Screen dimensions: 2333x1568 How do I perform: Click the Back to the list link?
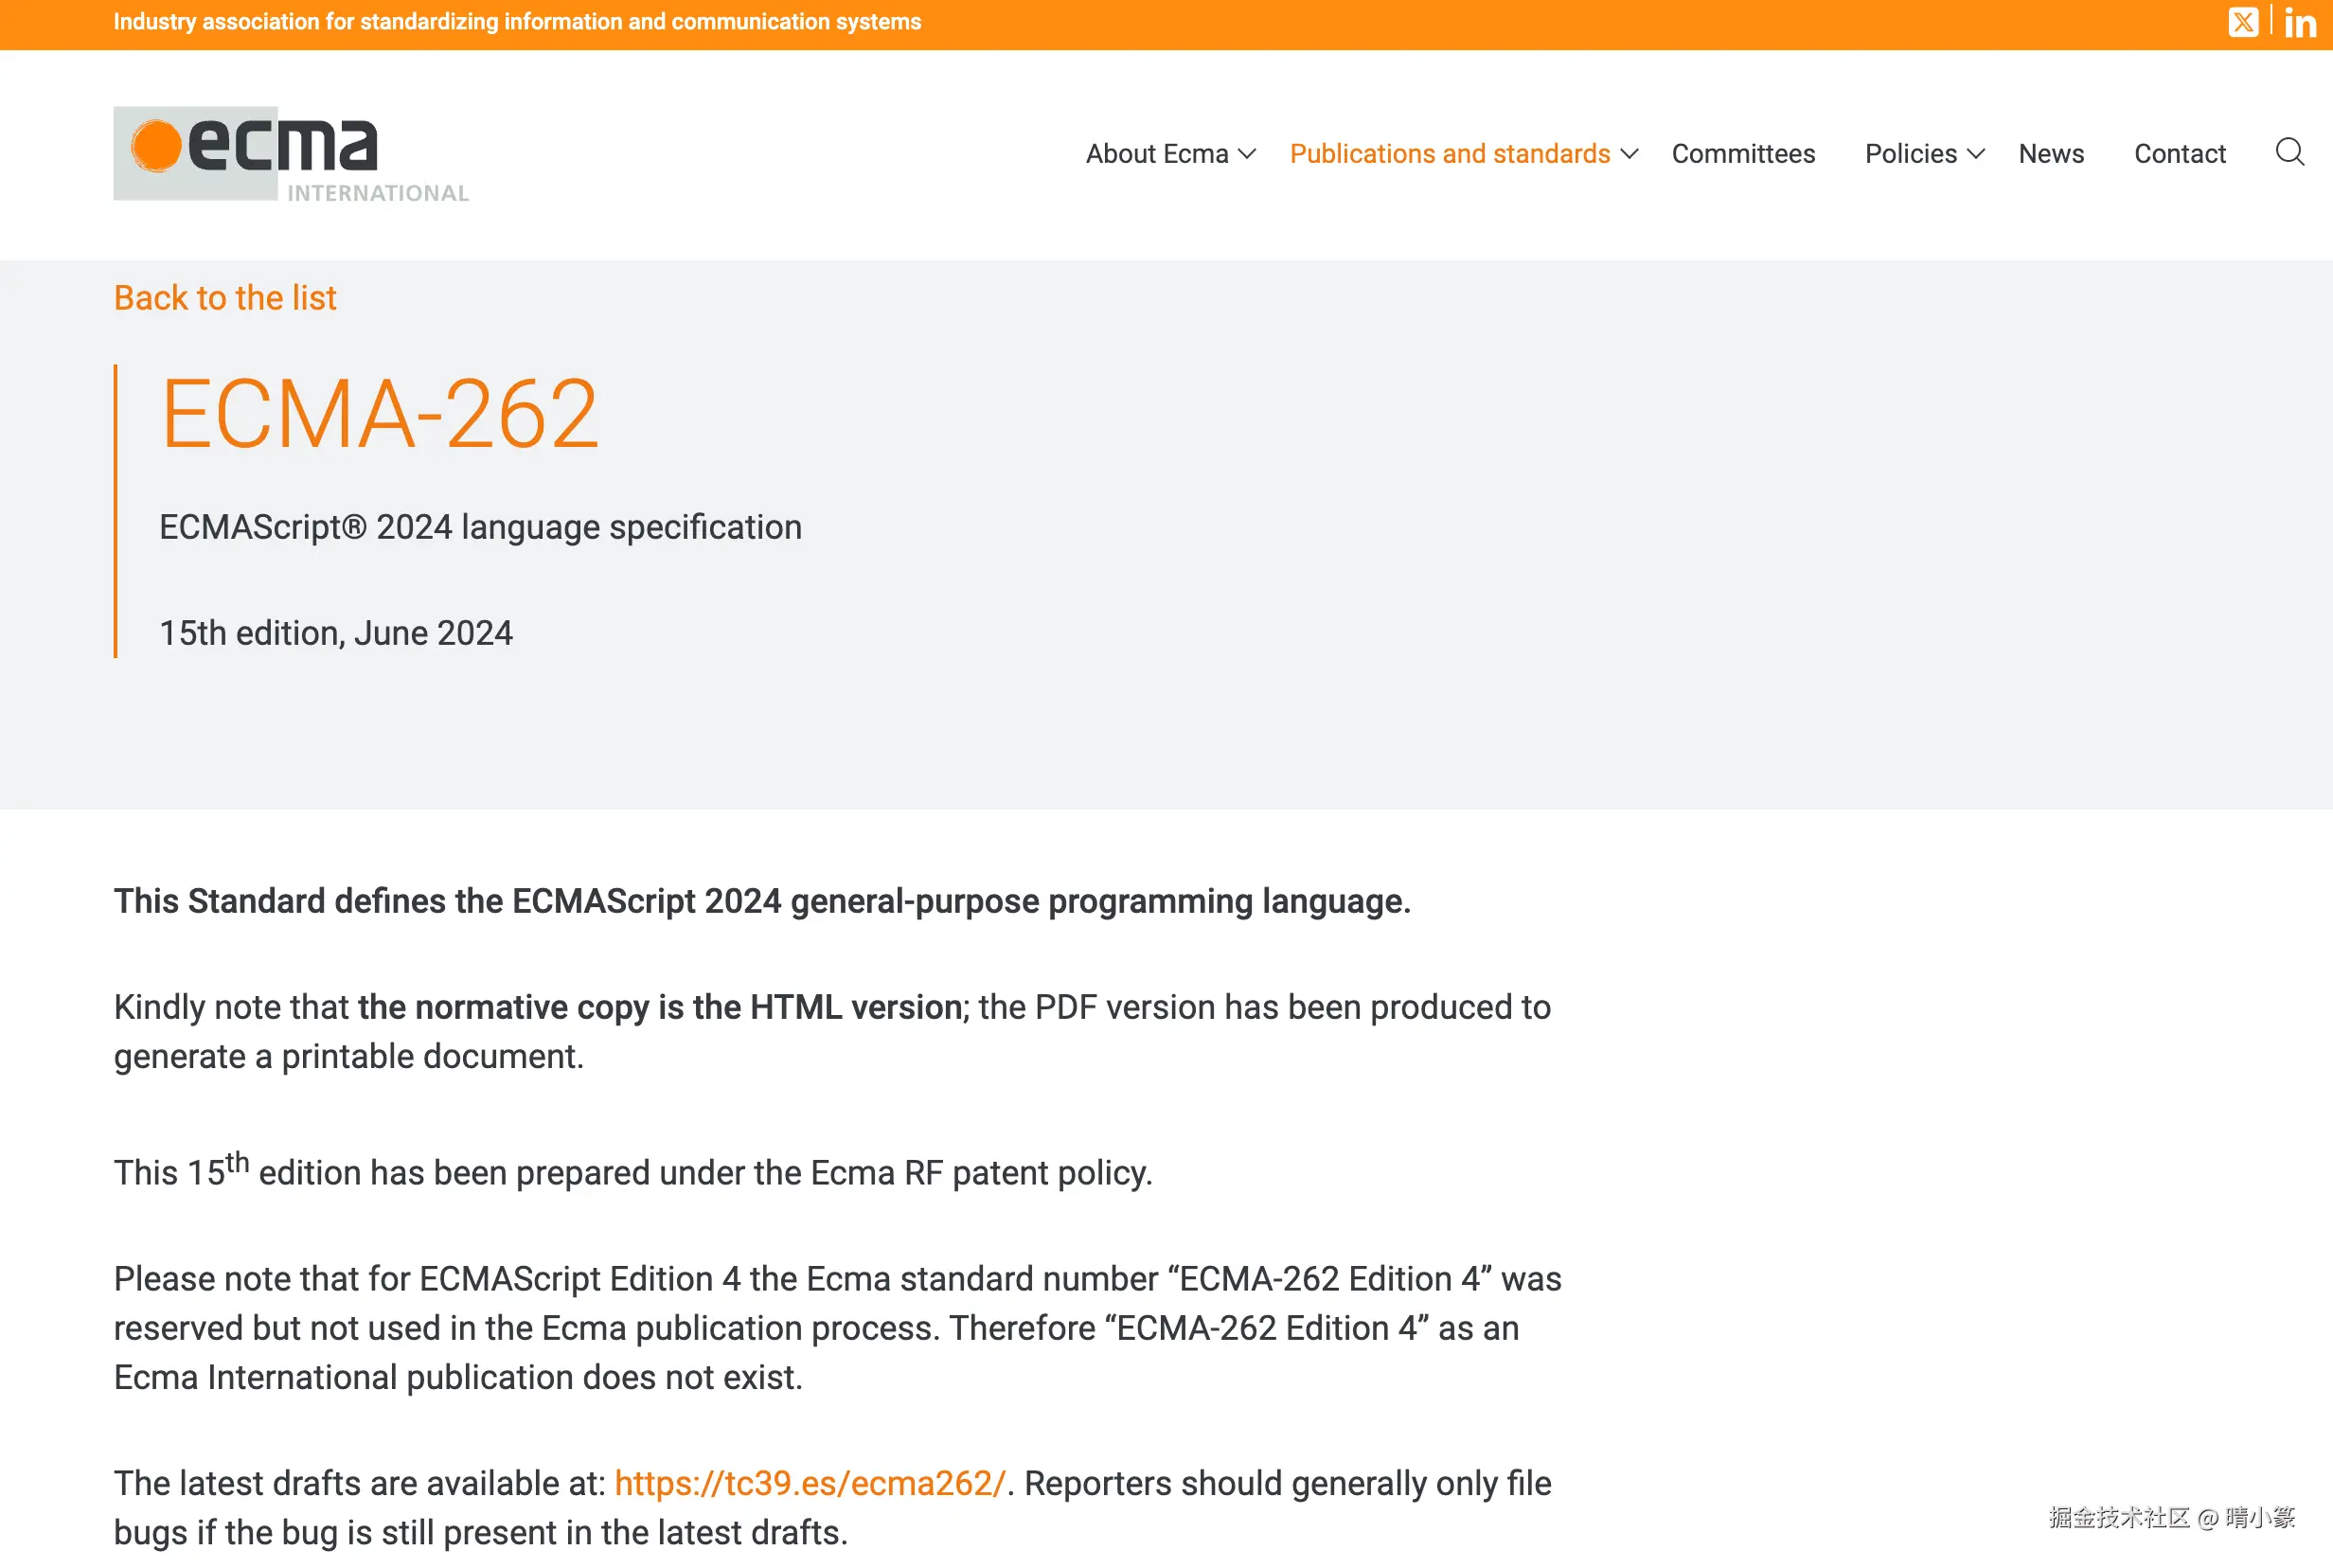click(x=225, y=298)
